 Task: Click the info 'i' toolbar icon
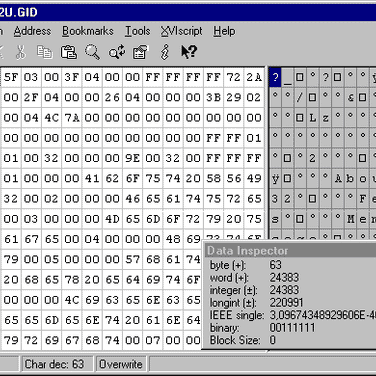pos(165,52)
